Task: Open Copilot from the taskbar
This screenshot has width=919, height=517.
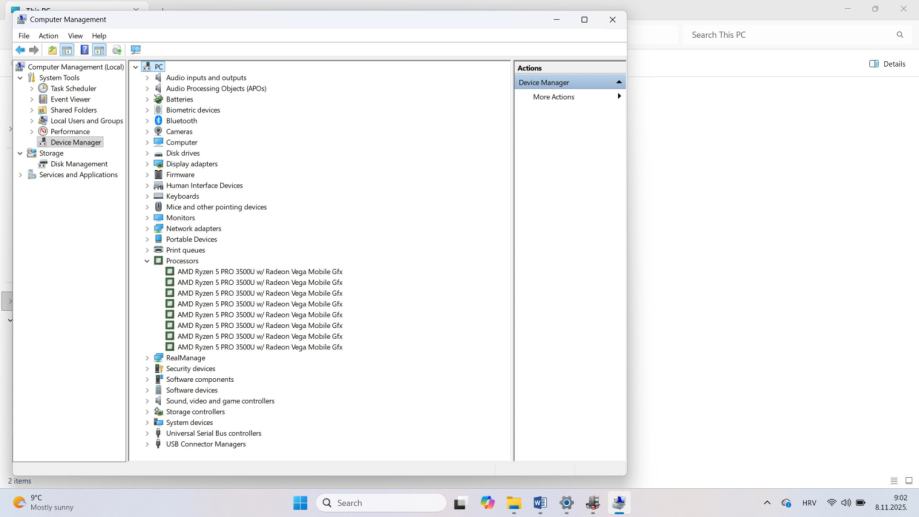Action: coord(487,503)
